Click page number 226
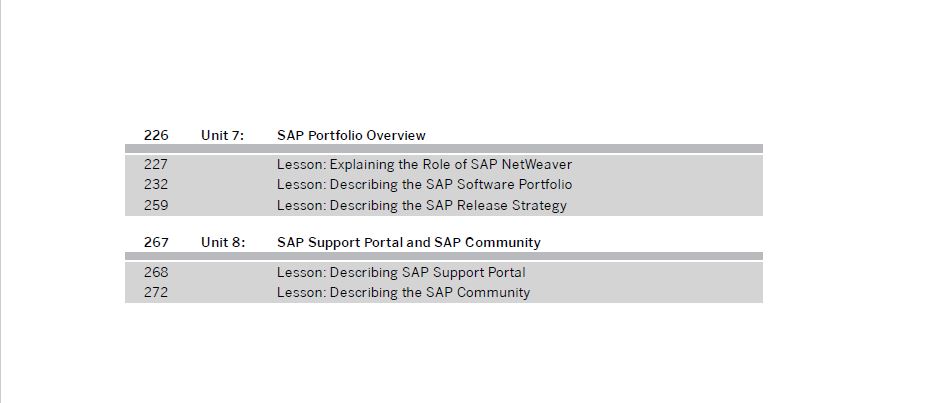 pyautogui.click(x=156, y=136)
